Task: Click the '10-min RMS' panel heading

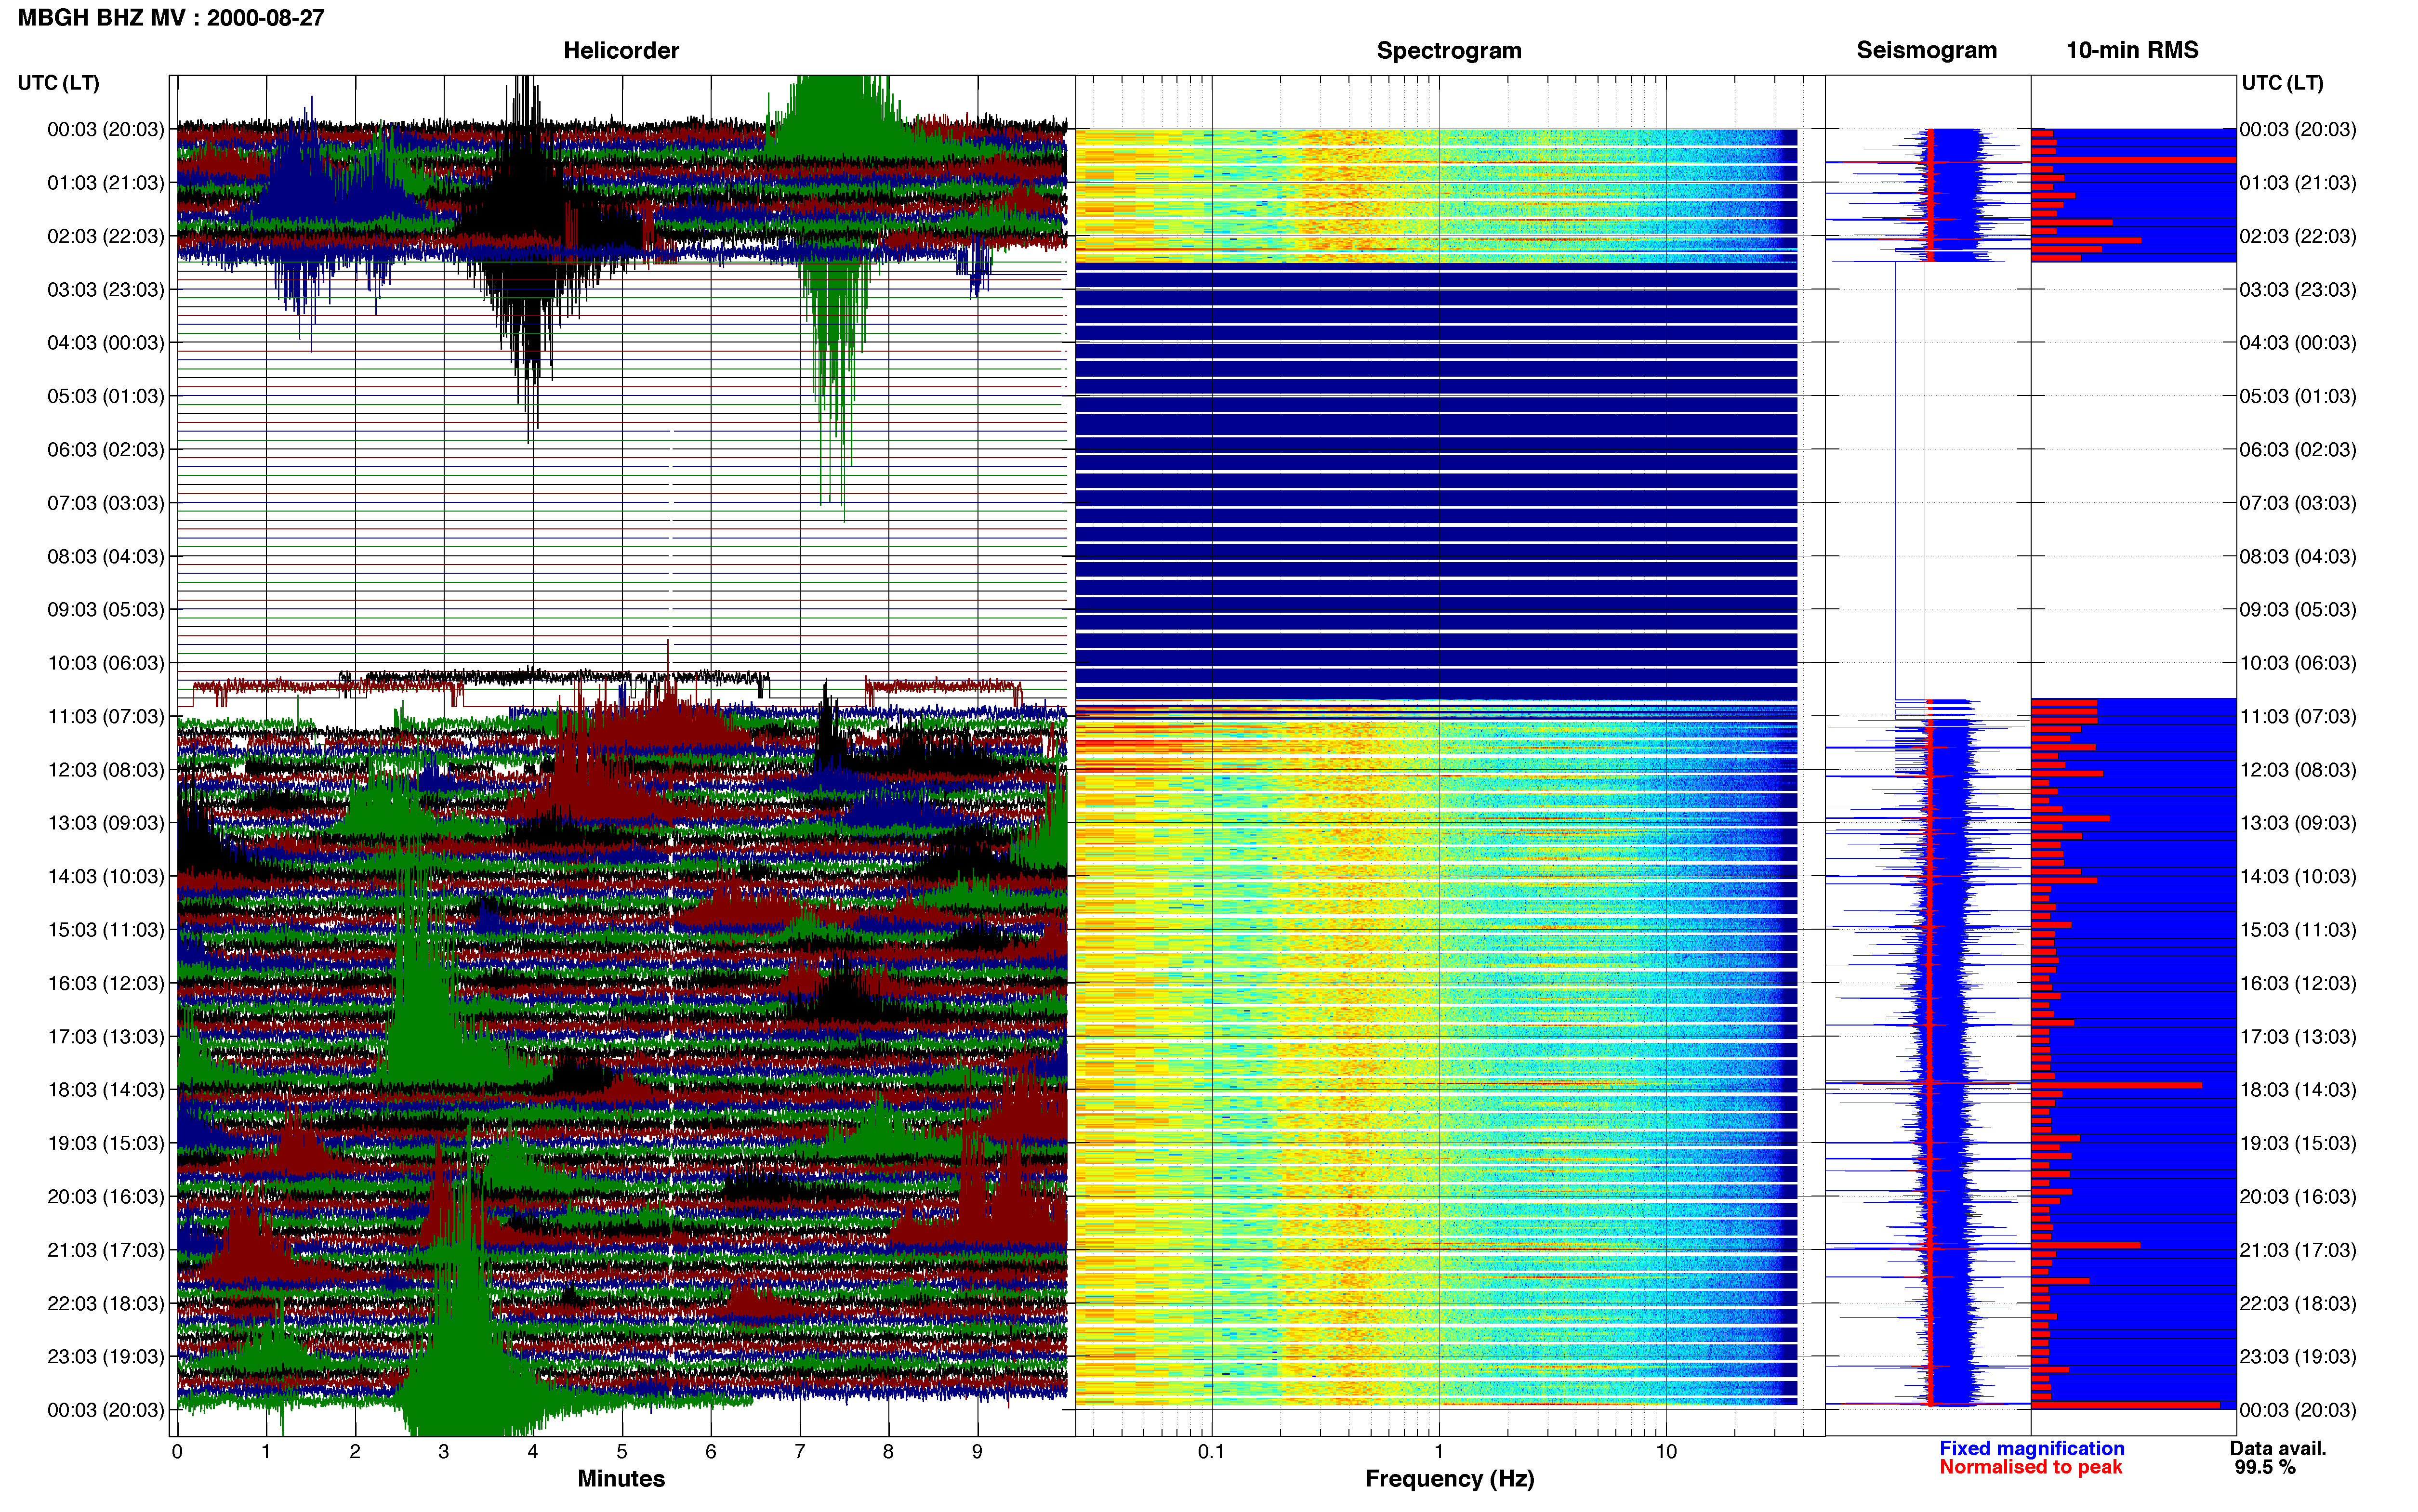Action: tap(2132, 50)
